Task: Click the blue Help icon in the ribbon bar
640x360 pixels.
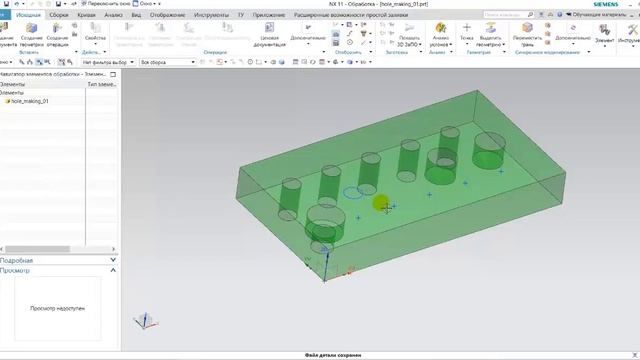Action: pos(560,15)
